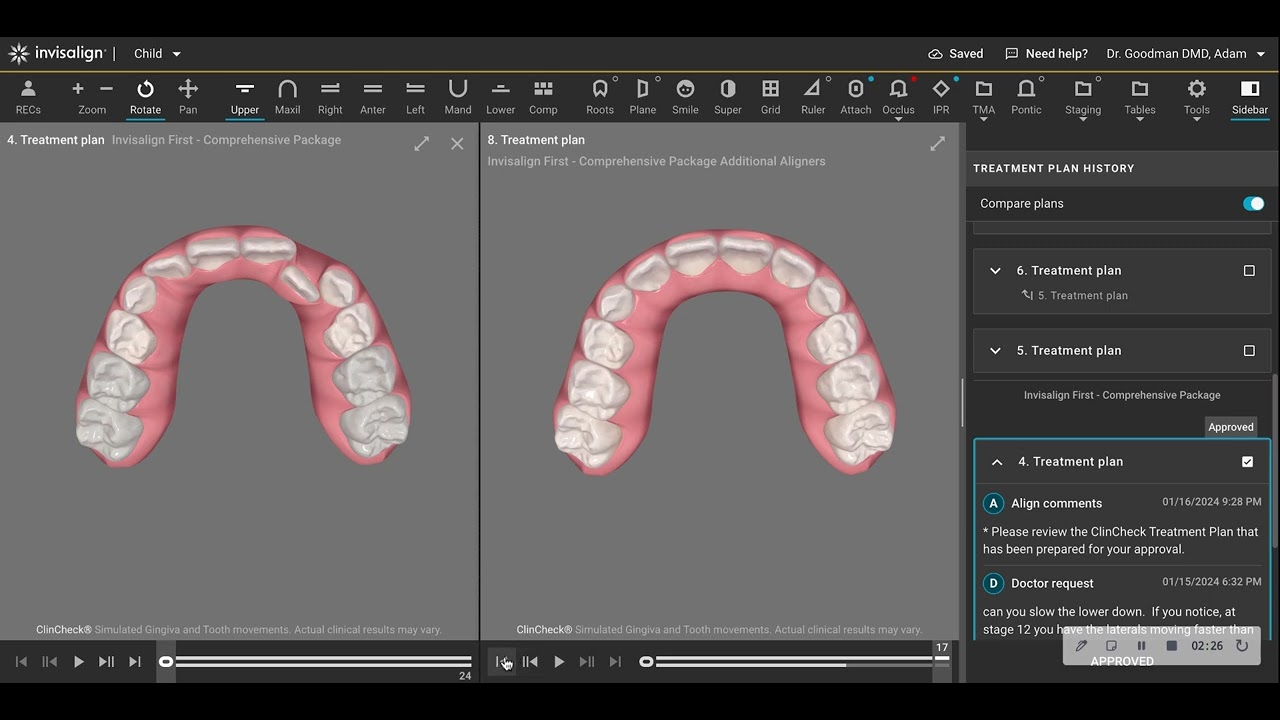Switch to Lower arch view

pos(501,97)
